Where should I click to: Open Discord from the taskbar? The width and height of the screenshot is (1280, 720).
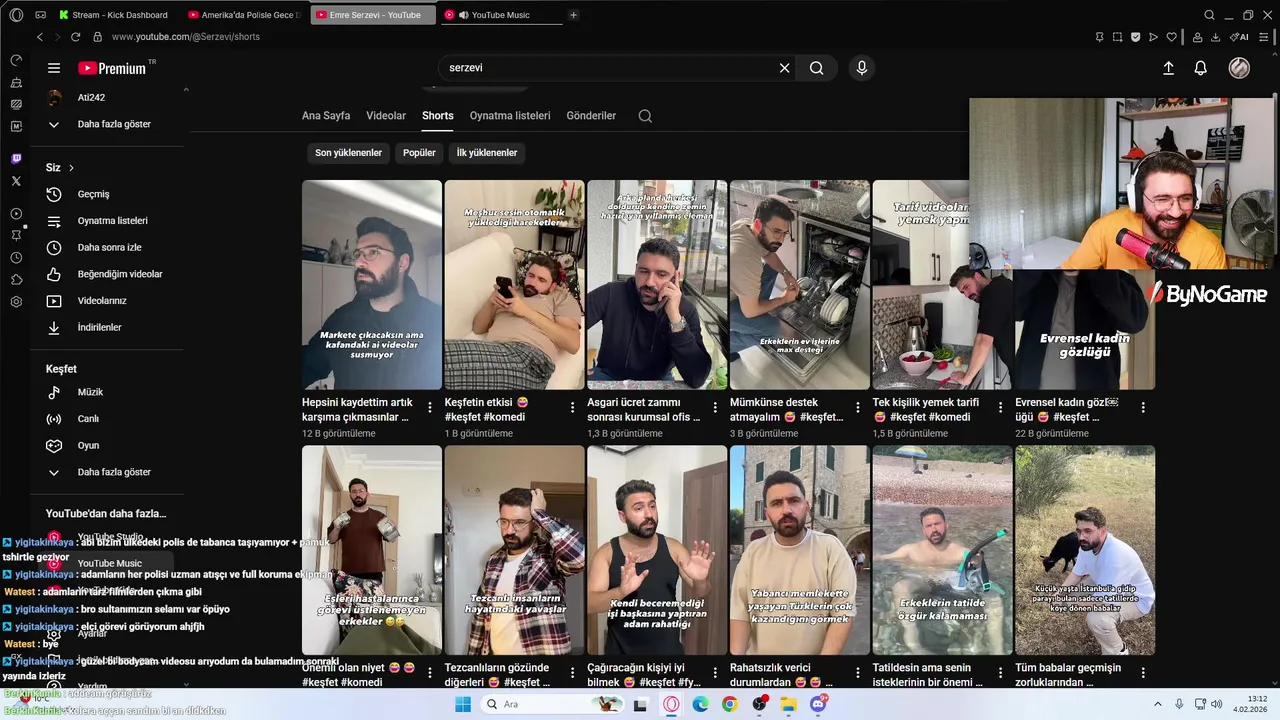[818, 704]
